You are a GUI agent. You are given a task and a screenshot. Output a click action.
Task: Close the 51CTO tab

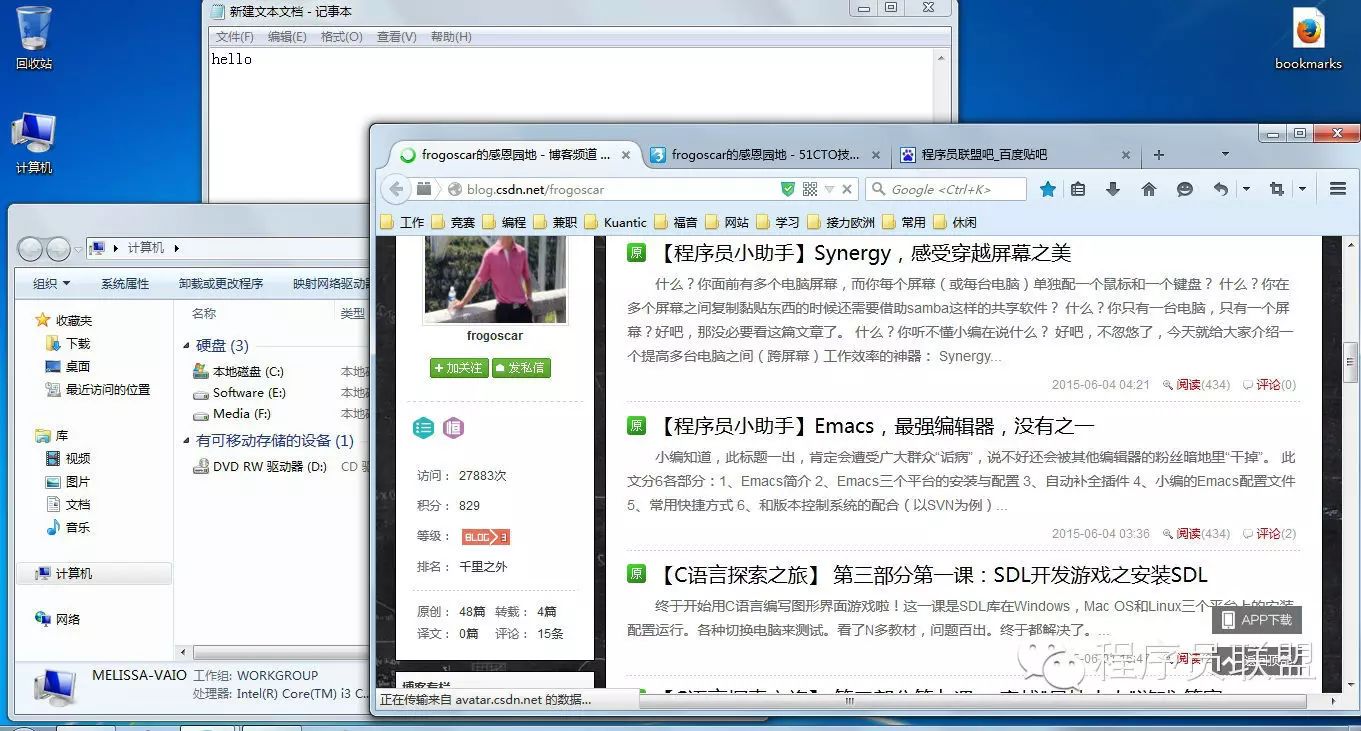click(x=876, y=155)
